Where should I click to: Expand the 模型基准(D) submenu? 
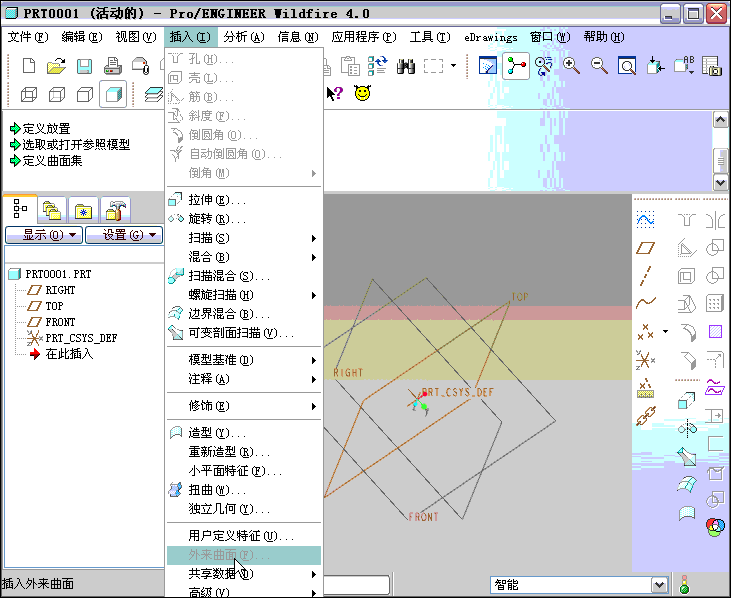click(243, 360)
